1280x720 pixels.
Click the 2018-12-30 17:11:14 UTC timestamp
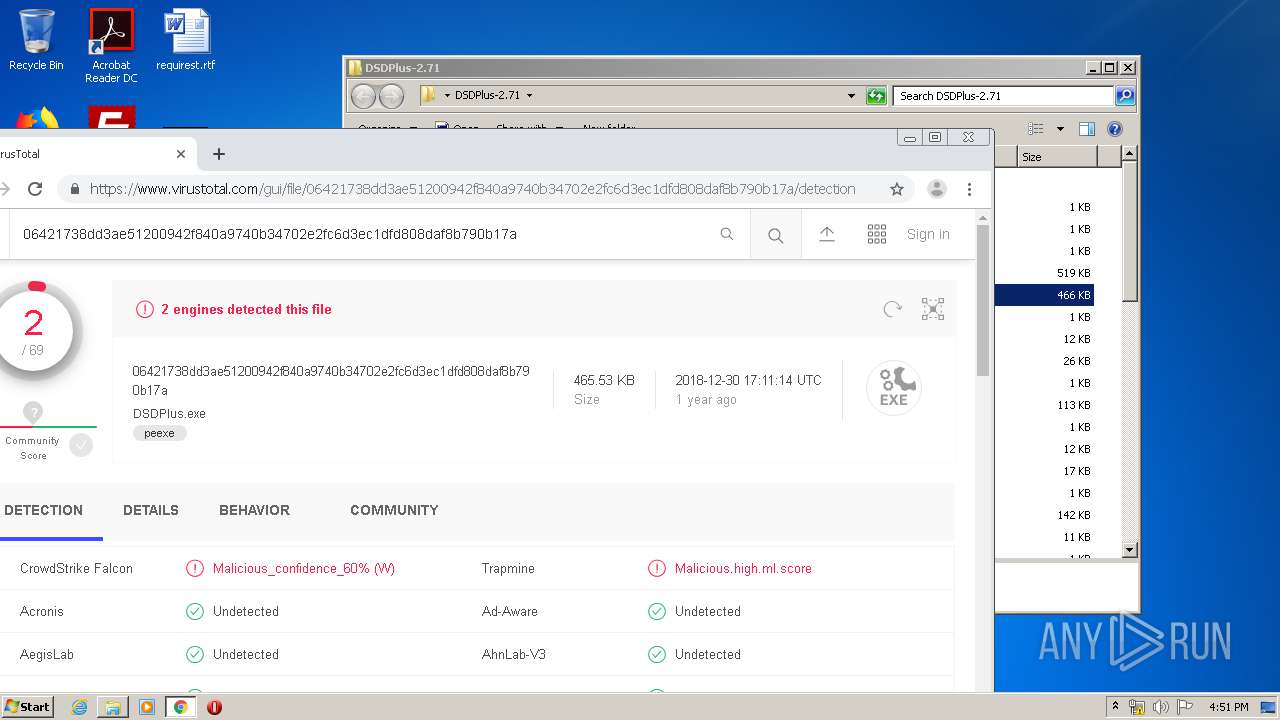748,380
